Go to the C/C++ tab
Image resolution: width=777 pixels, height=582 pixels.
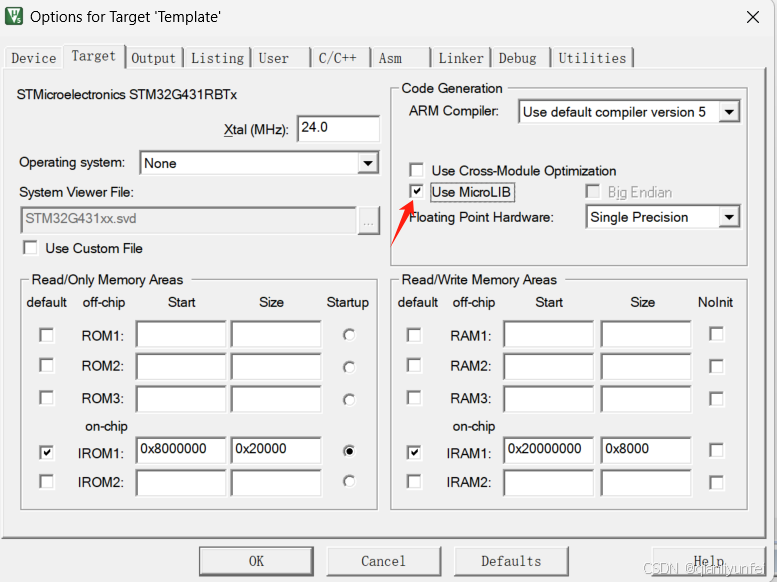(x=341, y=58)
